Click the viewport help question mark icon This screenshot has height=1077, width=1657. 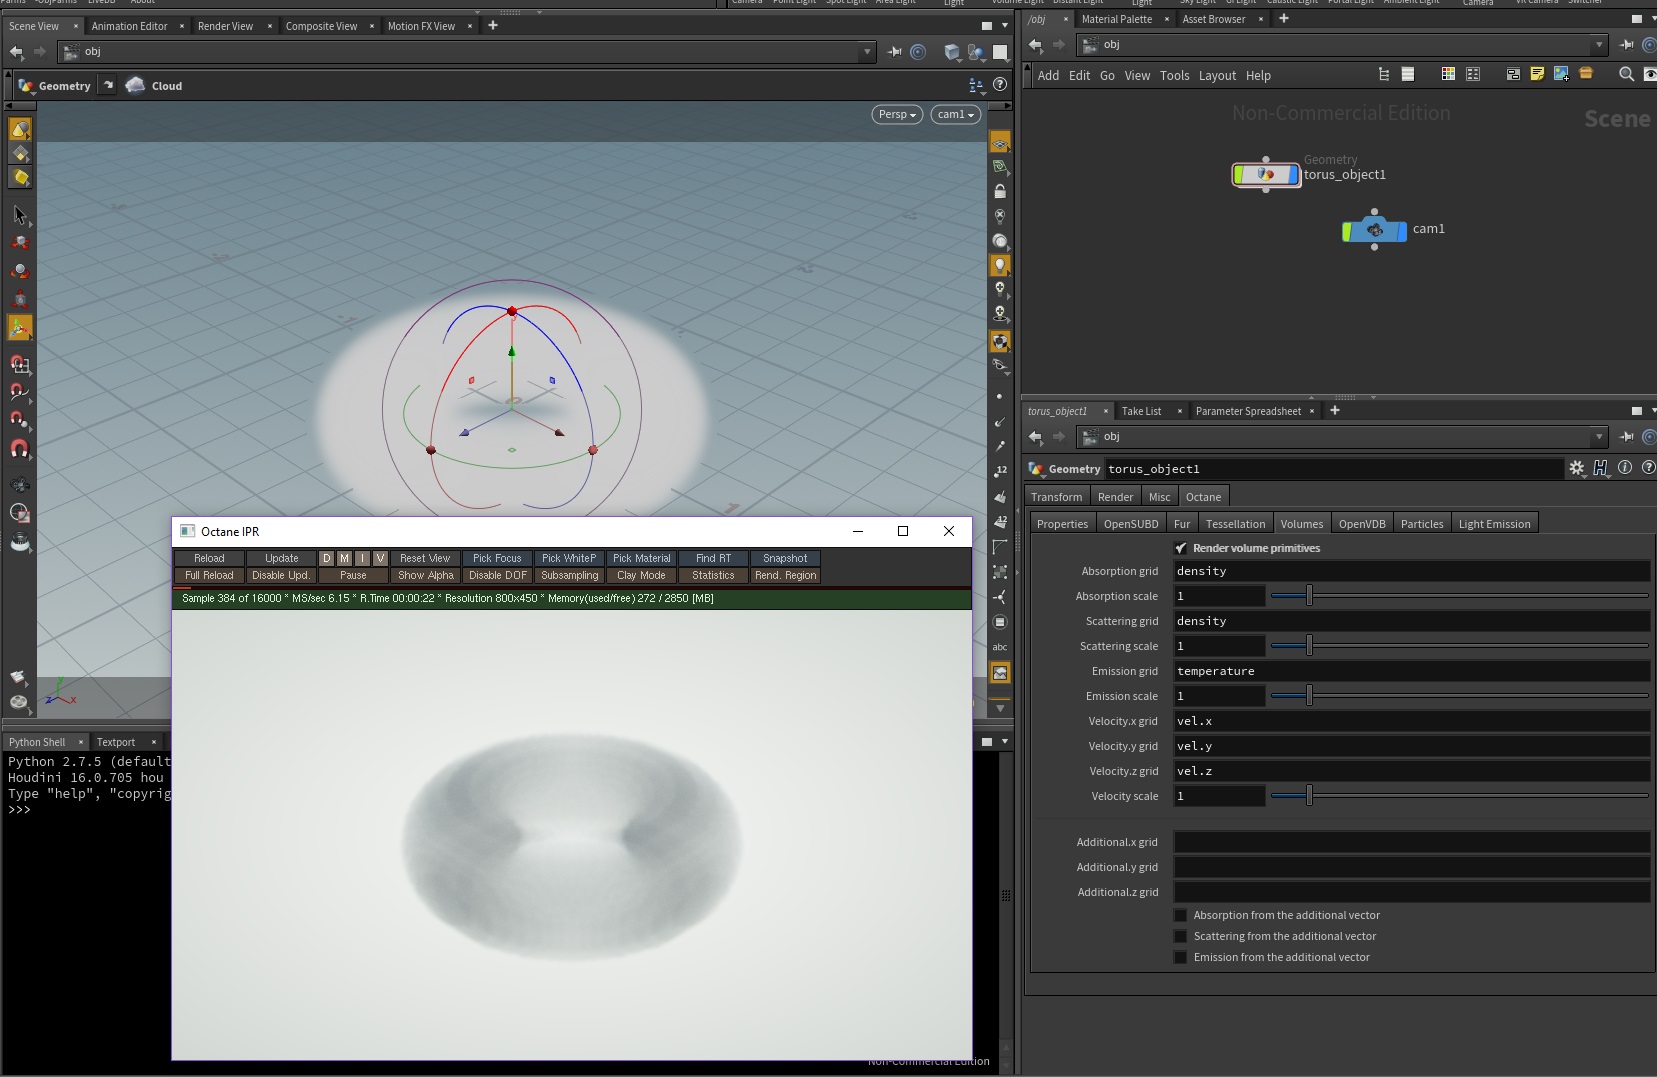click(x=1000, y=85)
